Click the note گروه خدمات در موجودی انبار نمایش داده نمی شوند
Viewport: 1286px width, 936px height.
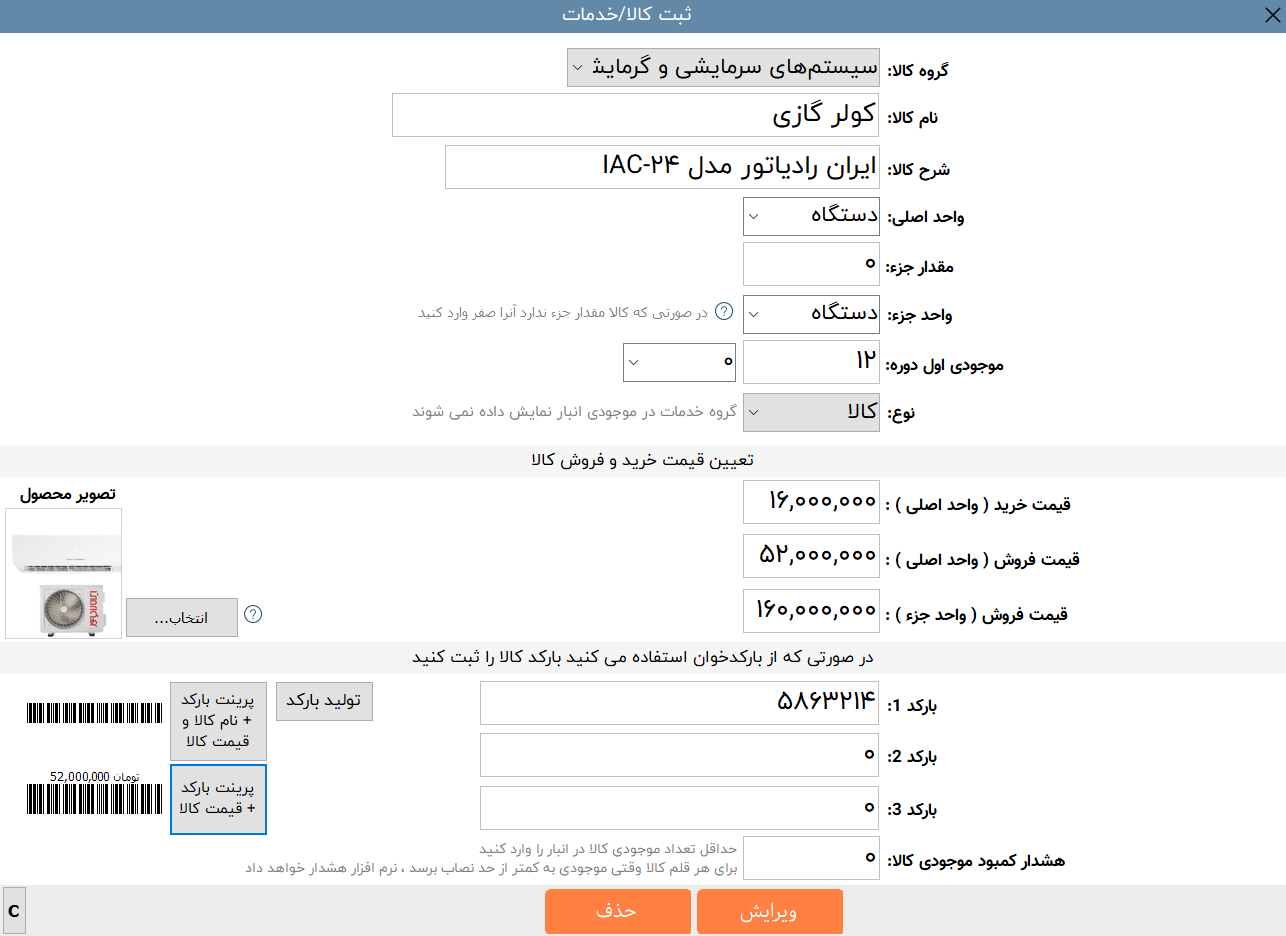(575, 411)
